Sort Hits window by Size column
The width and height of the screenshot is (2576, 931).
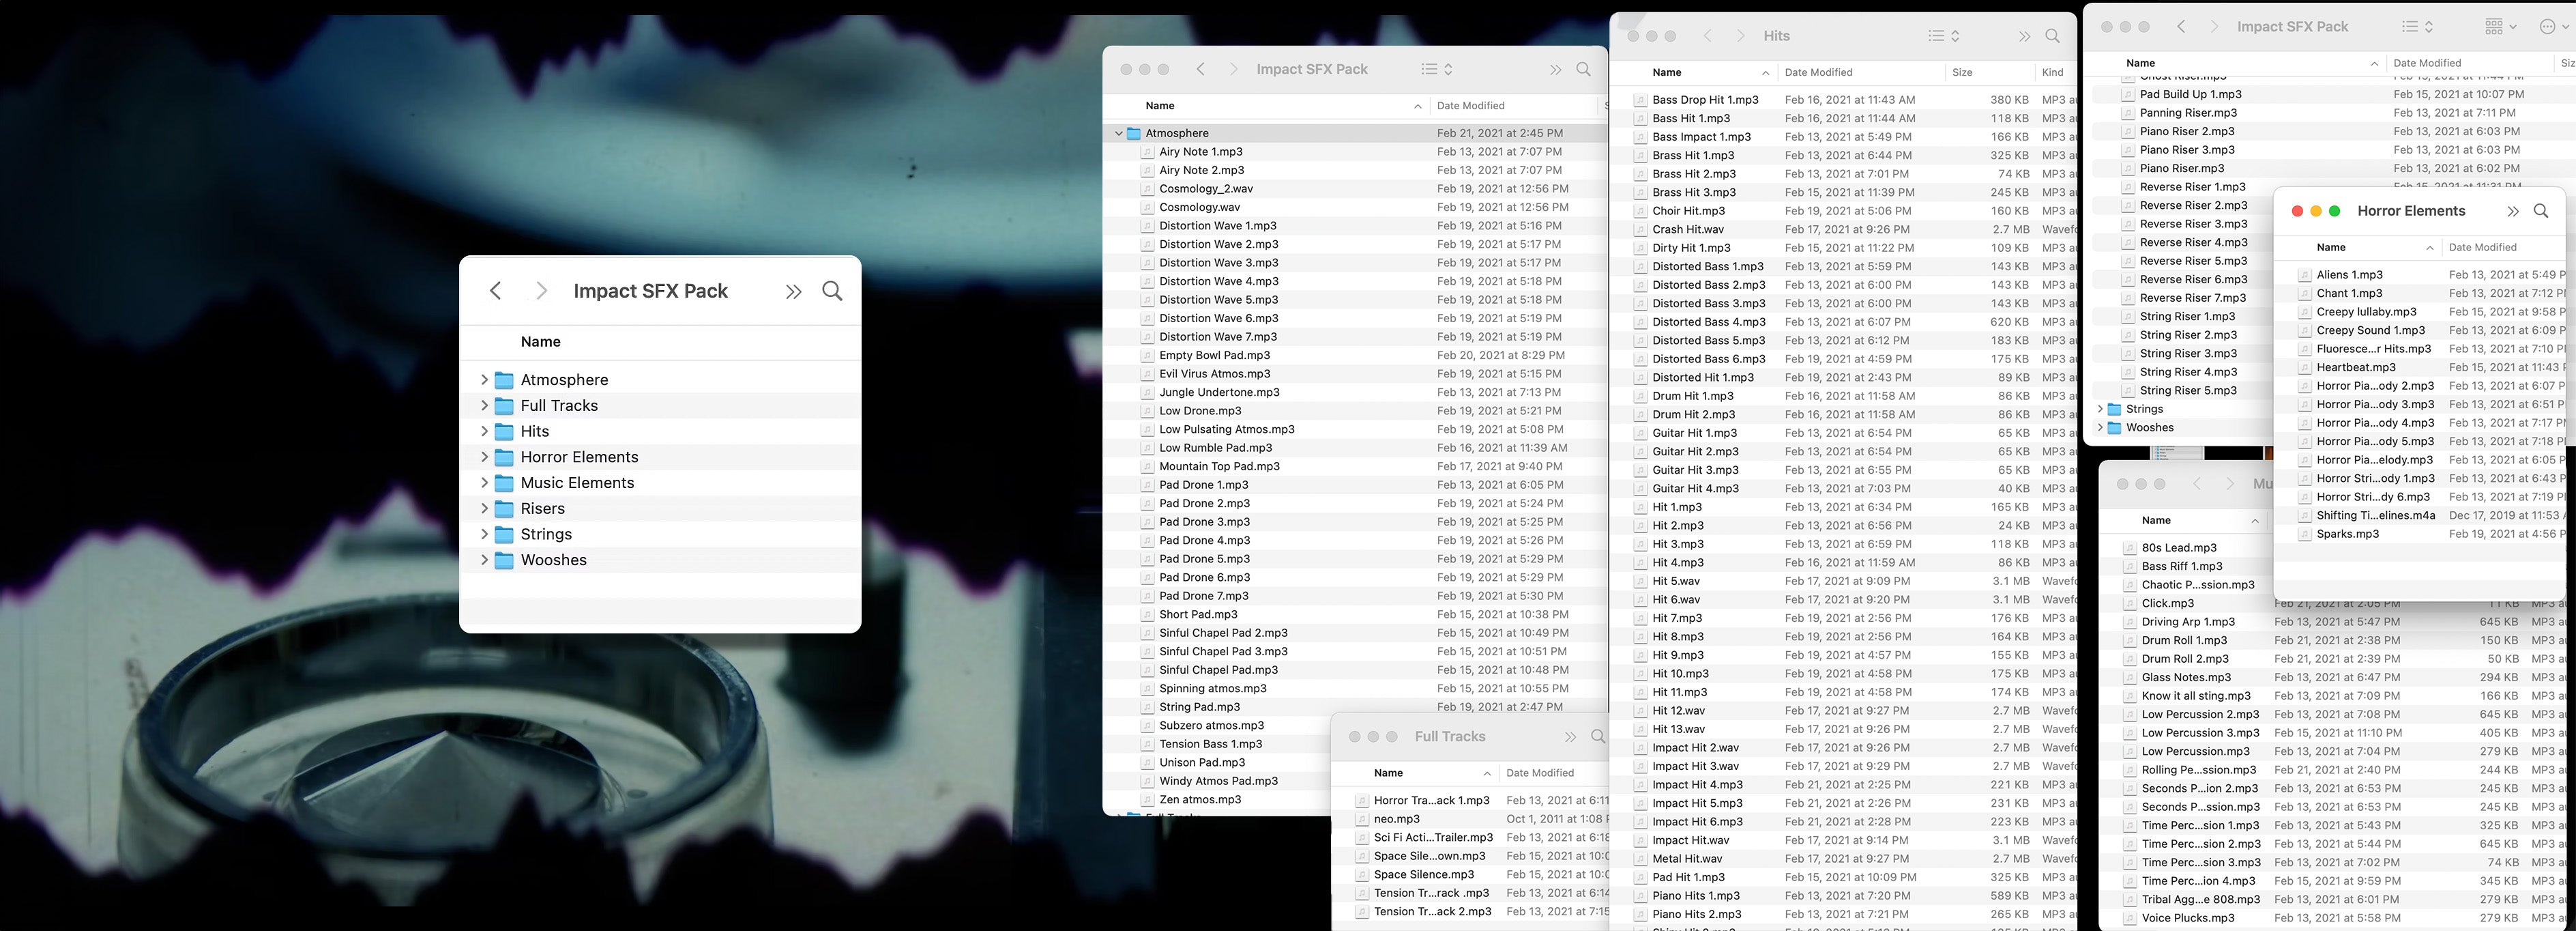point(1962,72)
